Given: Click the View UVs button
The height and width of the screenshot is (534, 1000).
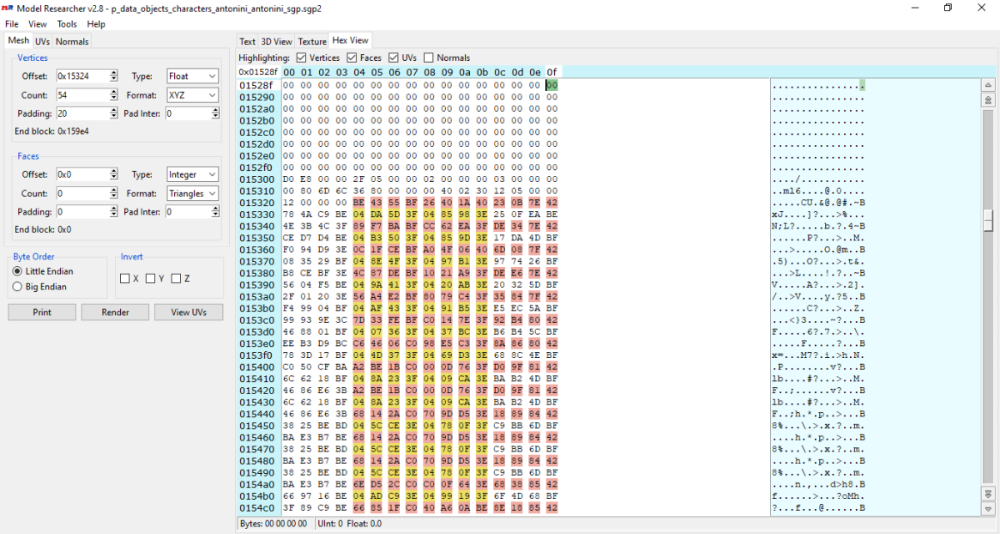Looking at the screenshot, I should (188, 312).
